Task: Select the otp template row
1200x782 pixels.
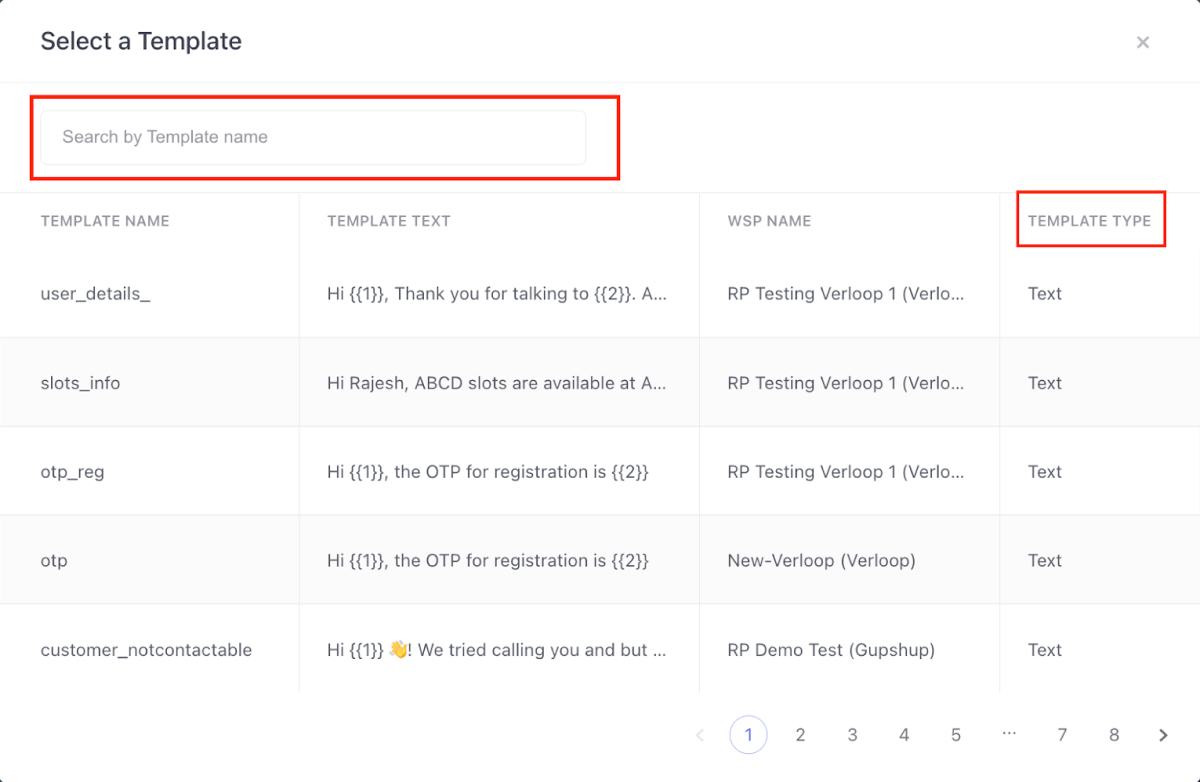Action: click(x=54, y=561)
